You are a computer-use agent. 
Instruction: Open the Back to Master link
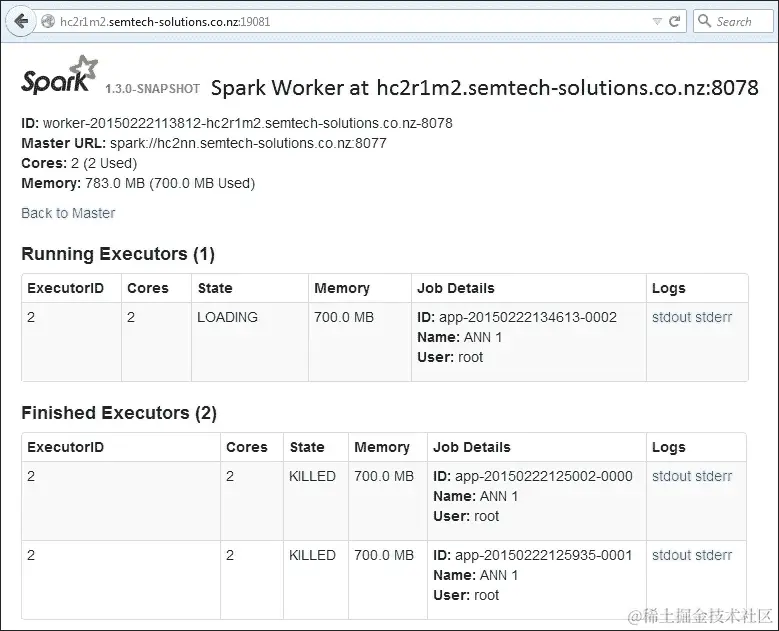[68, 213]
